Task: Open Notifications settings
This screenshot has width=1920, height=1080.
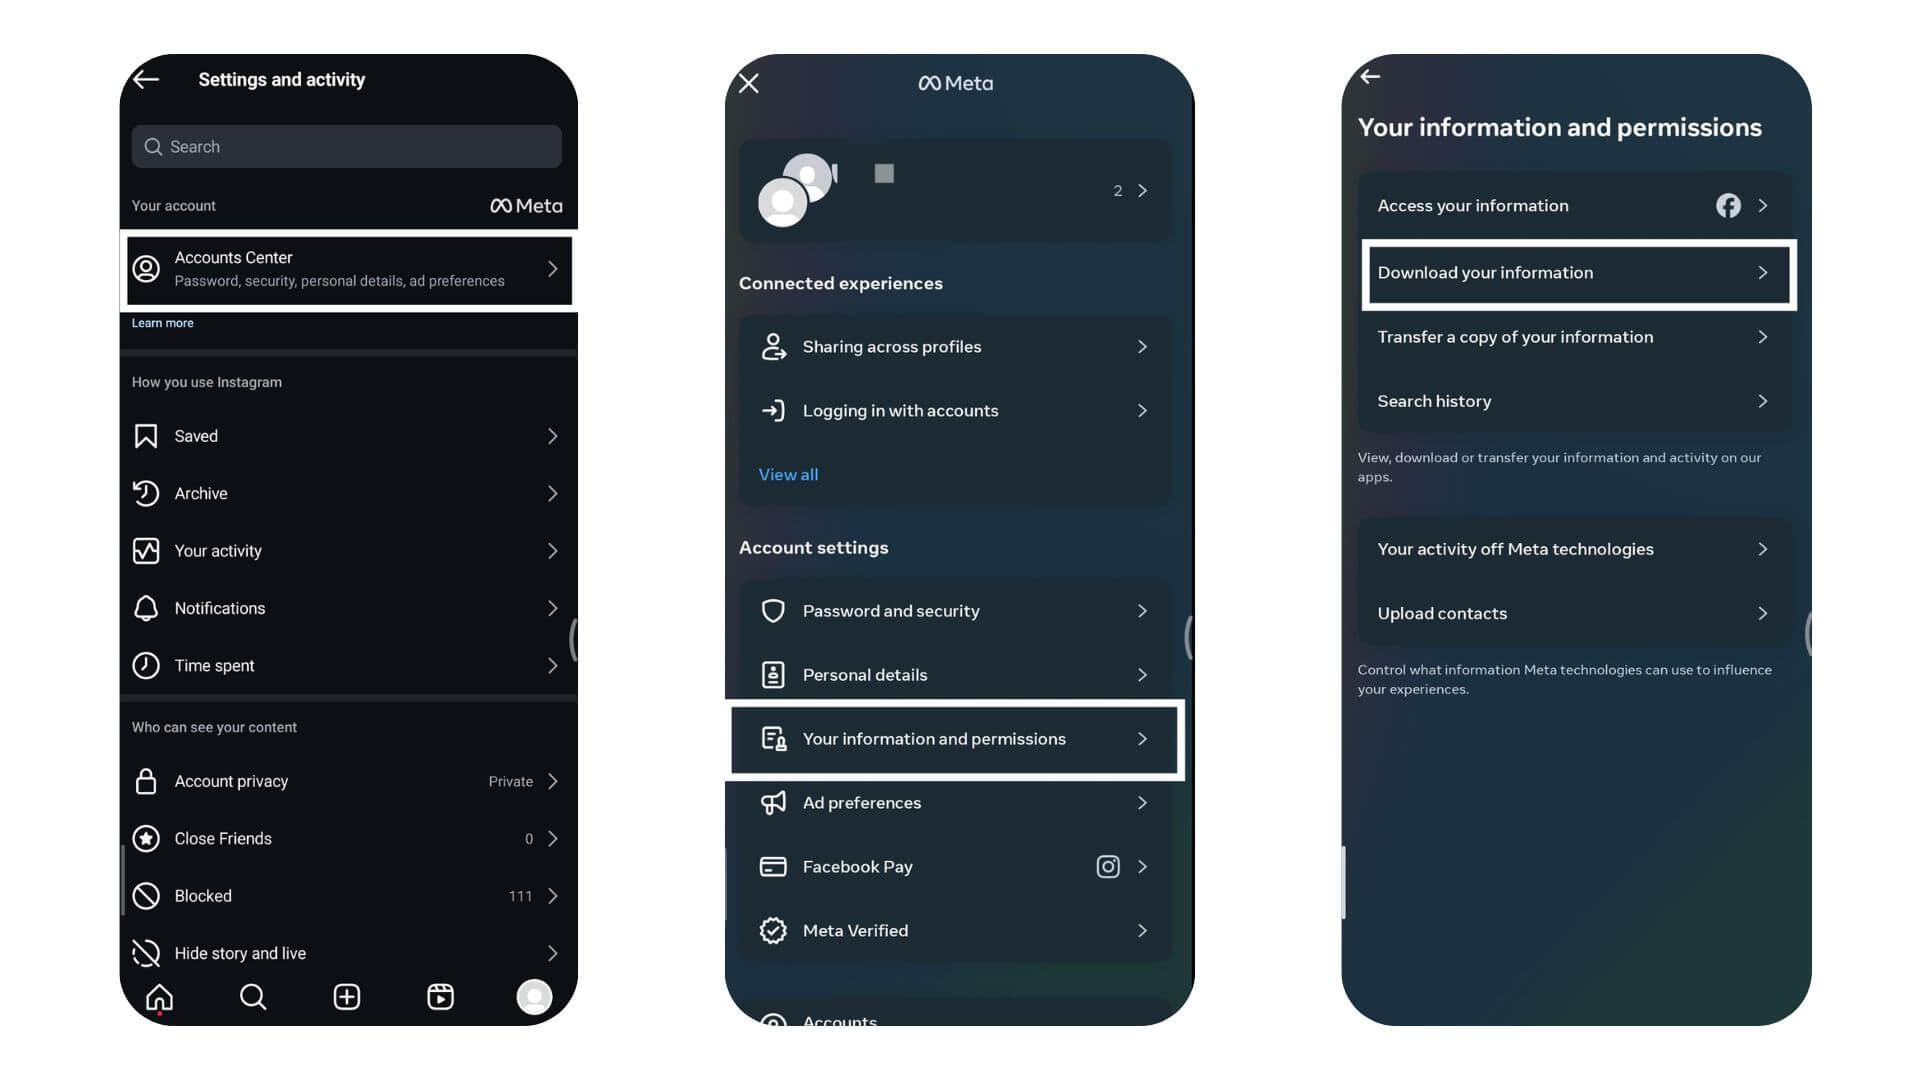Action: point(347,608)
